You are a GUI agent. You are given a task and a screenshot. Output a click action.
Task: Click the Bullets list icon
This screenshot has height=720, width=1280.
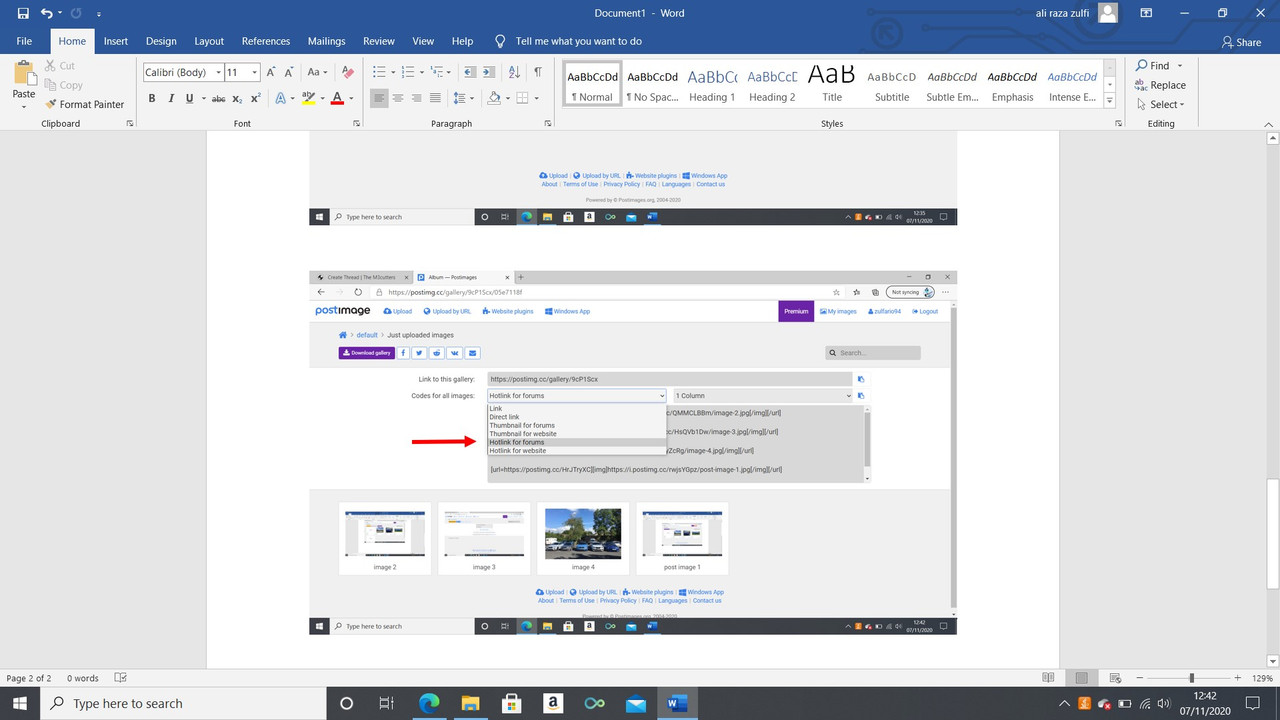click(x=379, y=72)
